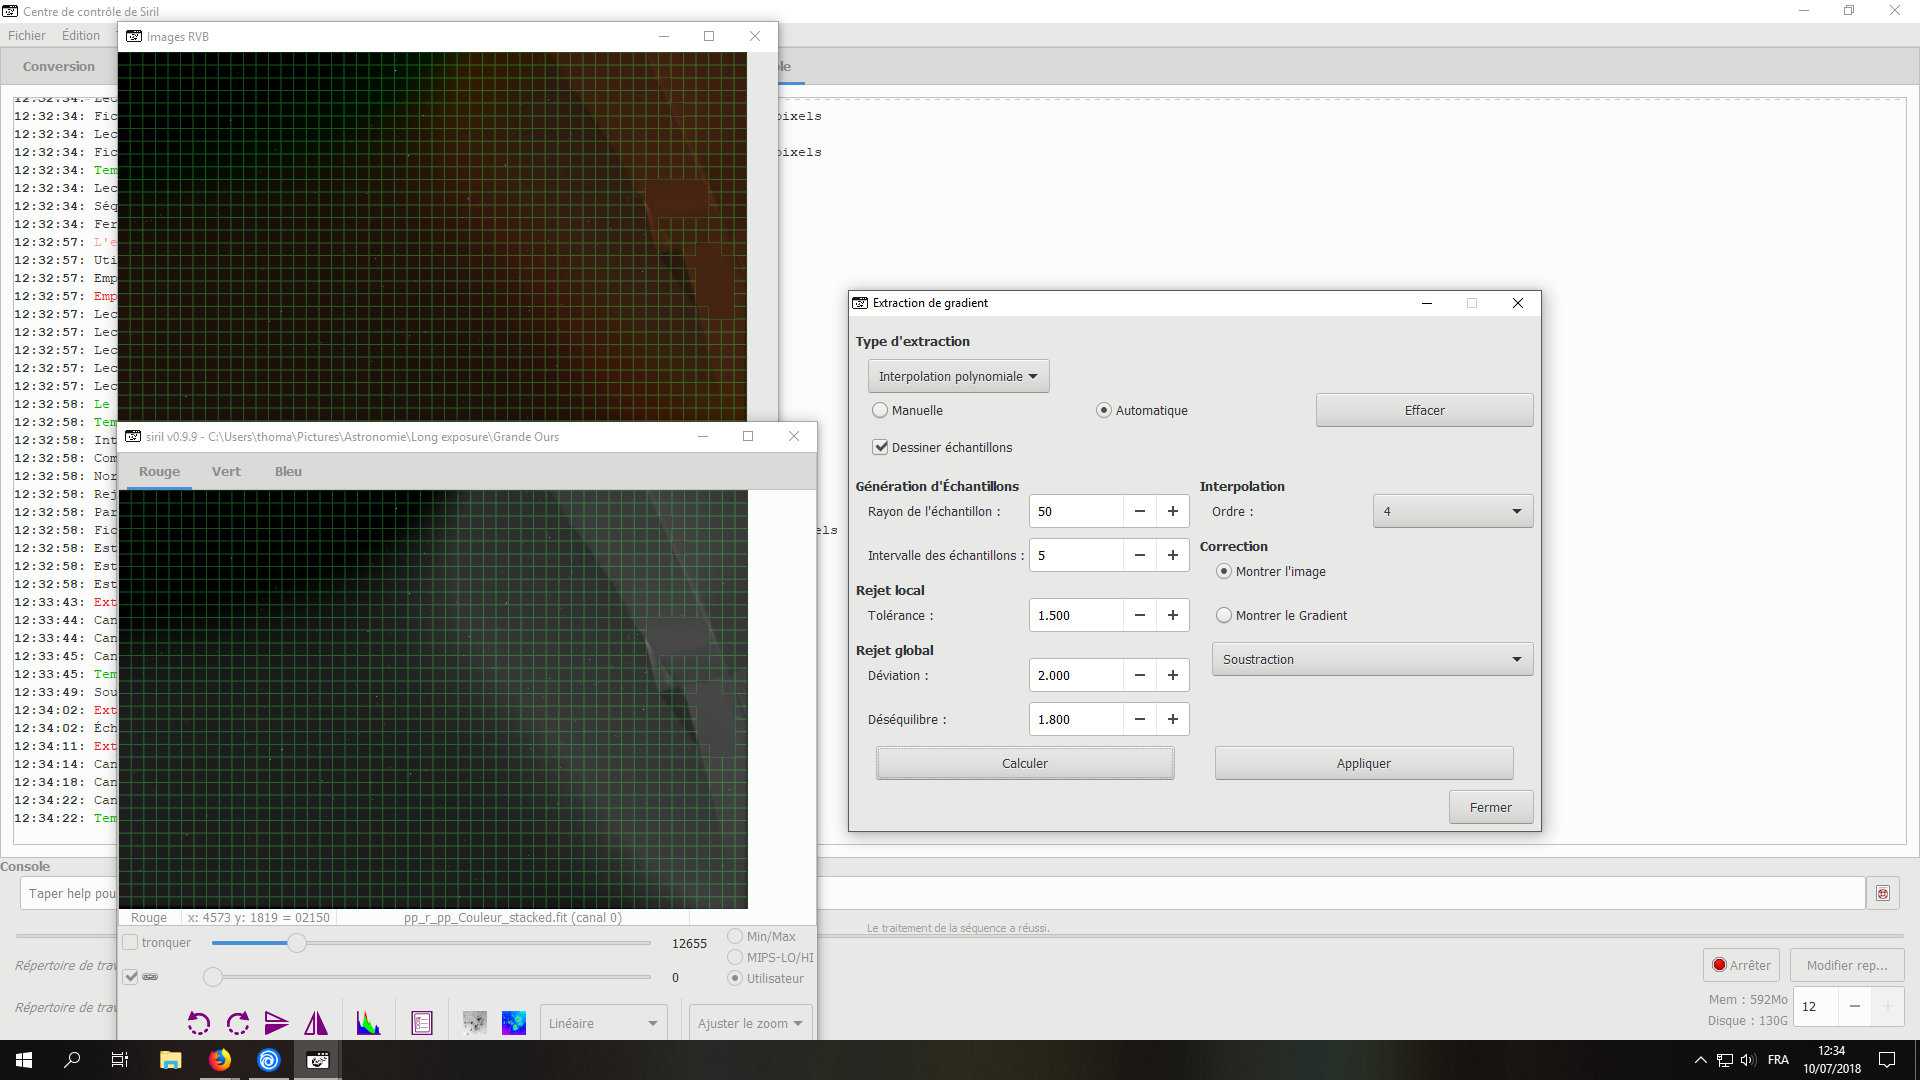Image resolution: width=1920 pixels, height=1080 pixels.
Task: Open the histogram tool icon
Action: [x=368, y=1023]
